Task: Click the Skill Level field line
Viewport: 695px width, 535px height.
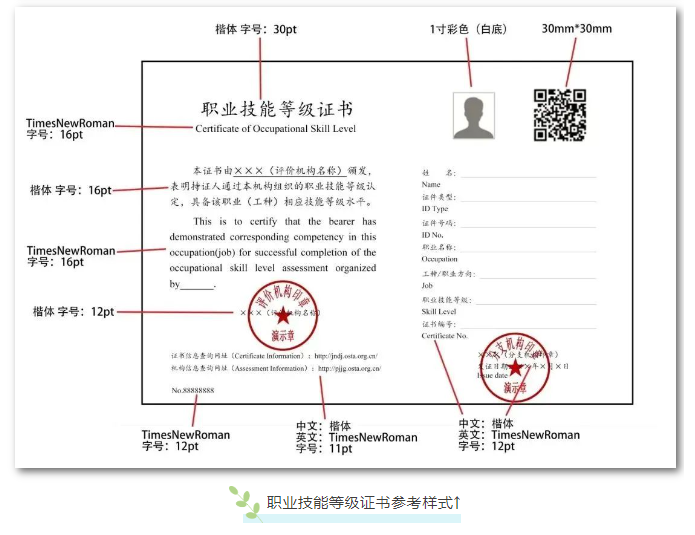Action: [525, 304]
